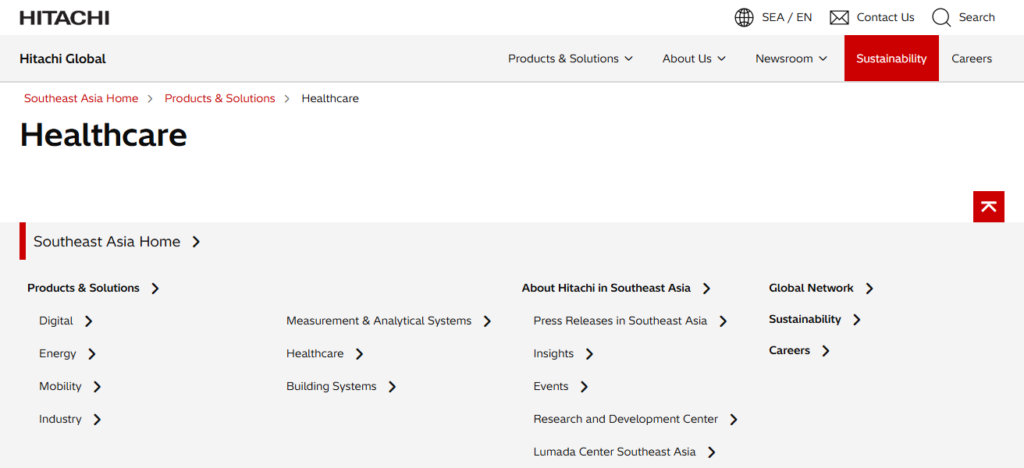This screenshot has height=468, width=1024.
Task: Click the chevron beside Digital
Action: [x=89, y=321]
